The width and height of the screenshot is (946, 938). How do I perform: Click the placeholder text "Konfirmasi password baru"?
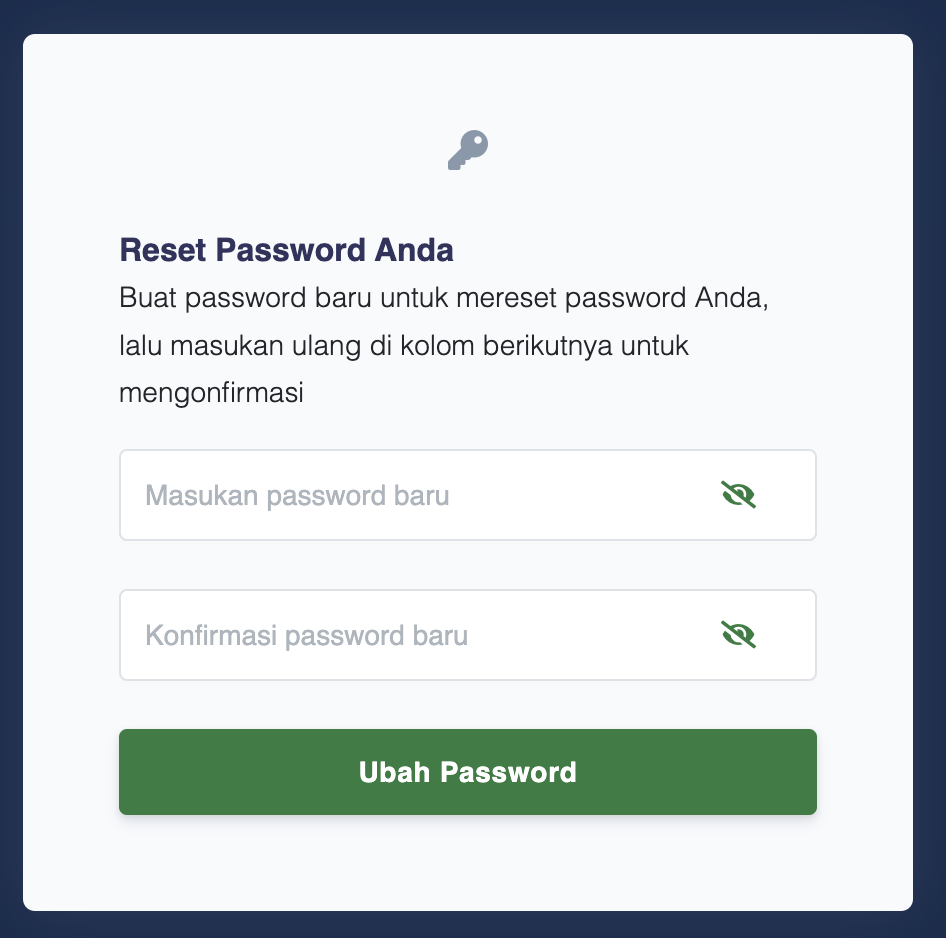tap(306, 635)
